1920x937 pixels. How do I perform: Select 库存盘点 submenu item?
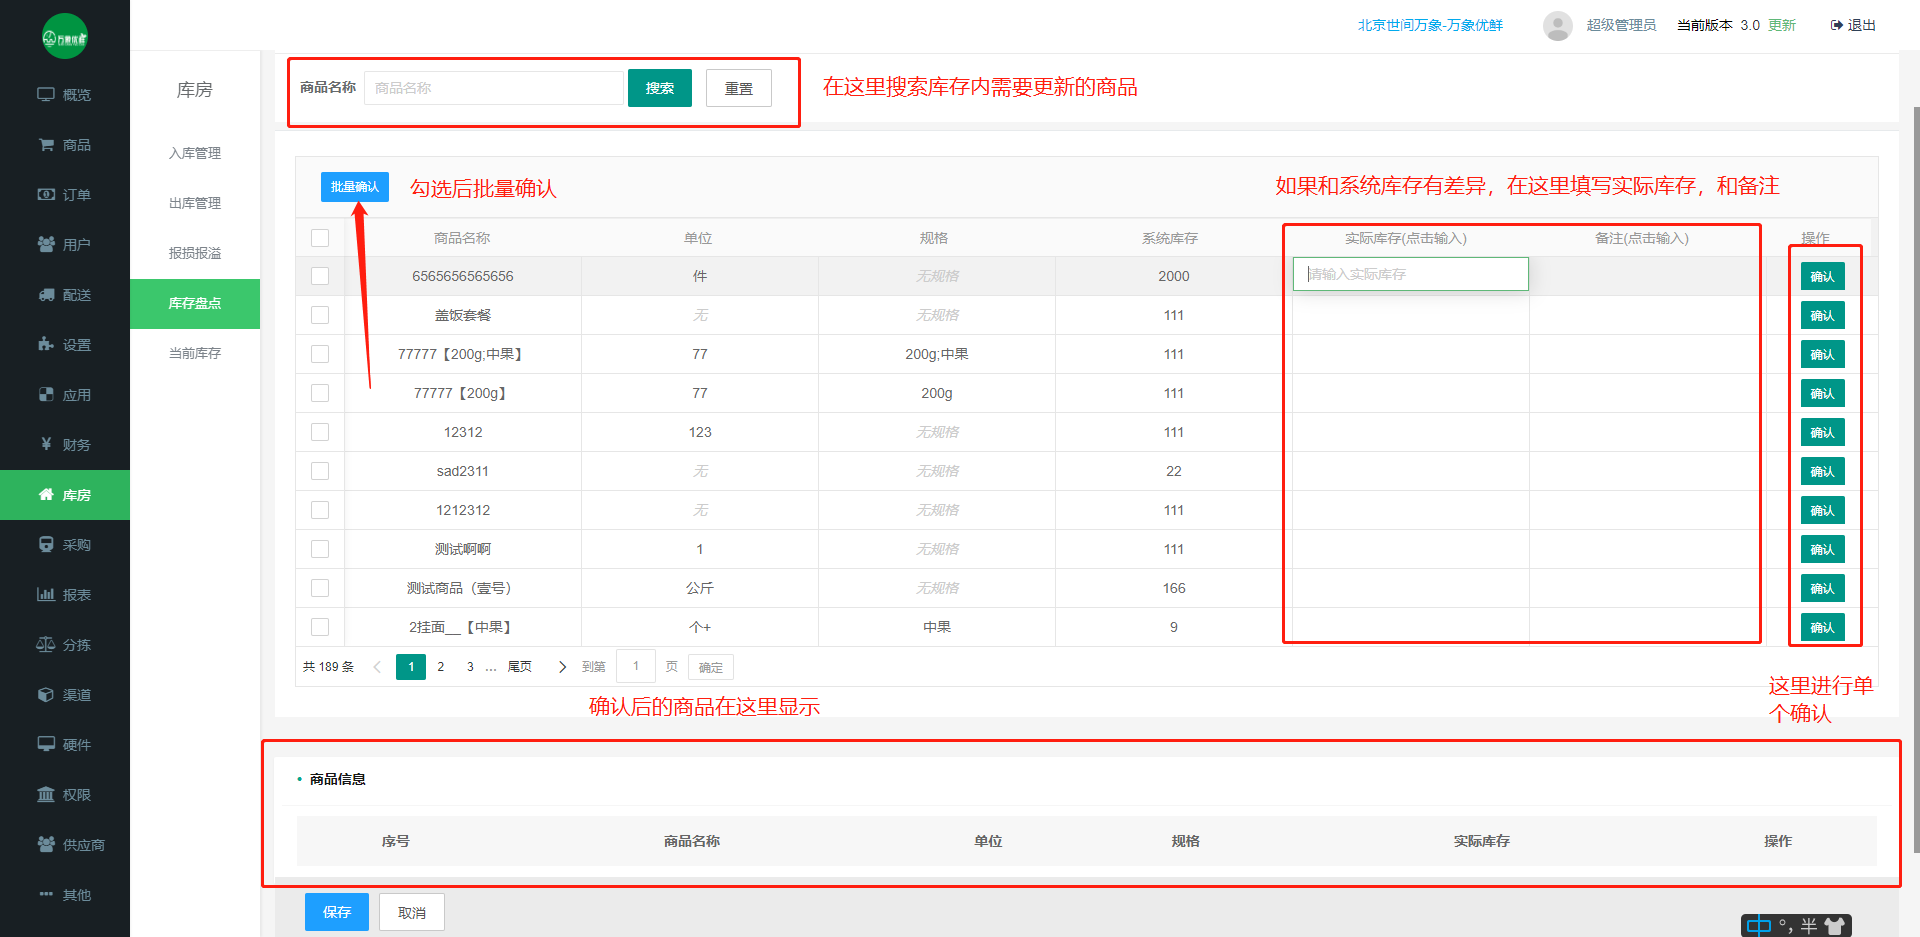click(x=195, y=303)
